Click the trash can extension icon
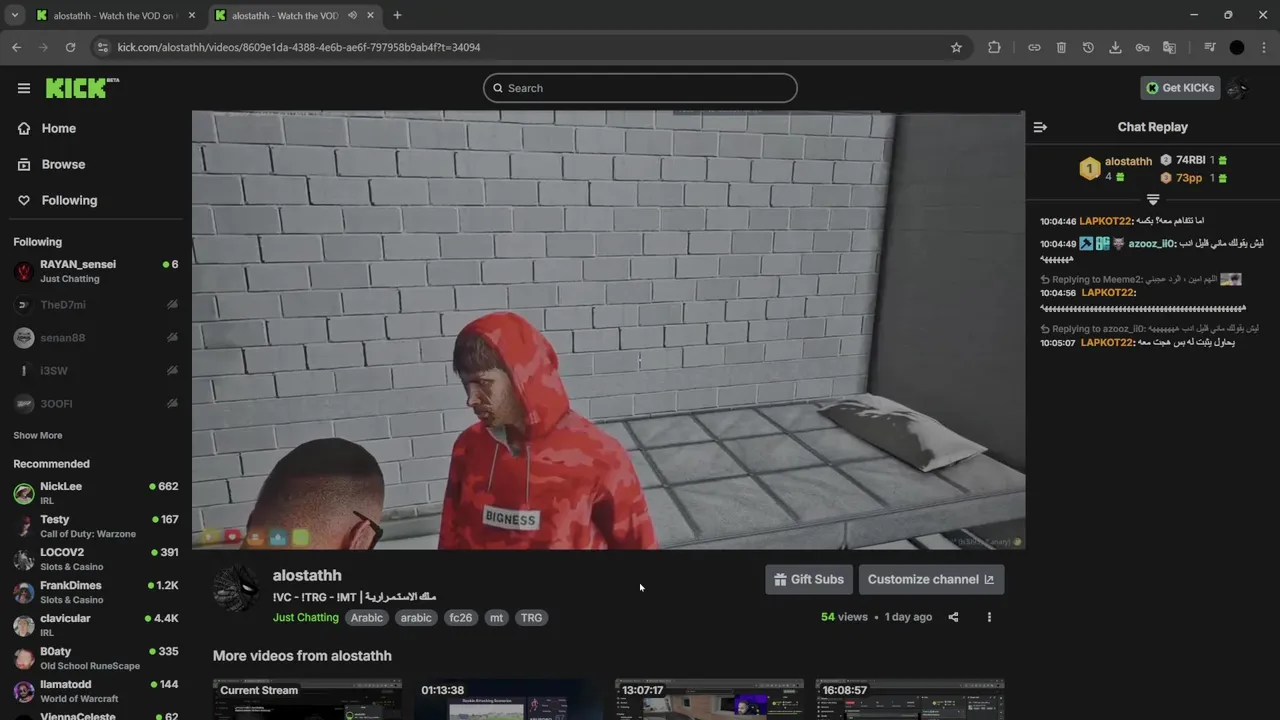 pyautogui.click(x=1061, y=47)
